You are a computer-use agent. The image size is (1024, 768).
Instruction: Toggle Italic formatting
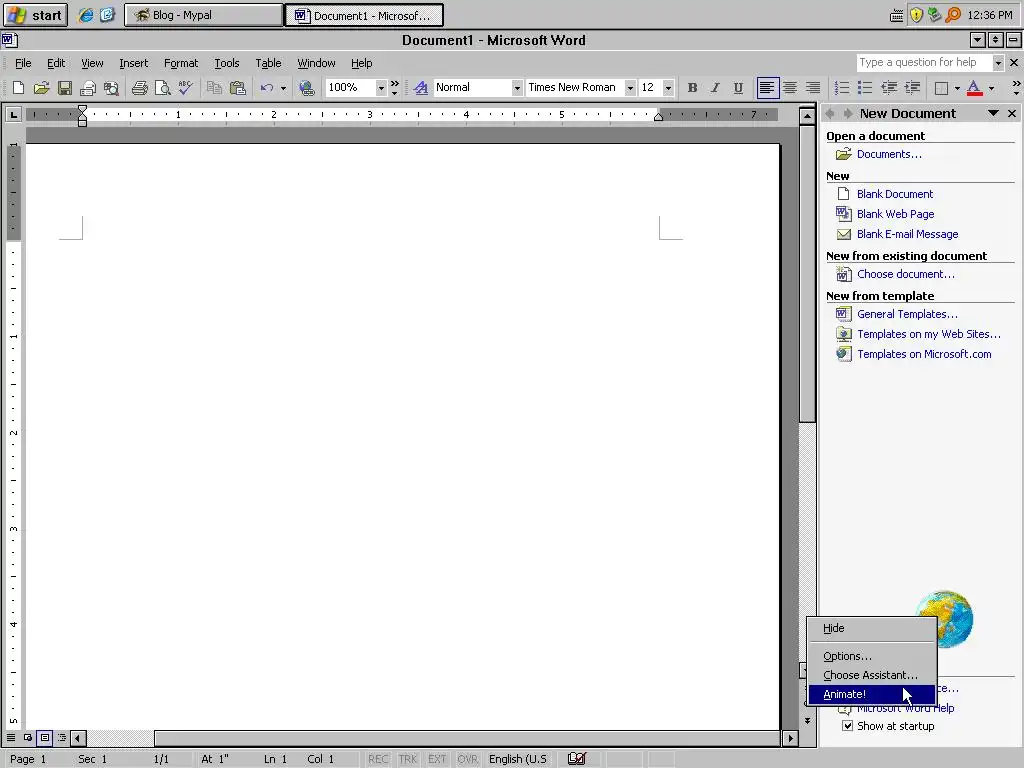715,88
